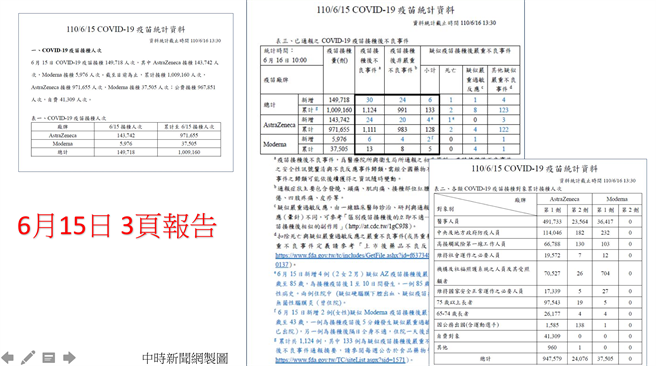Click the red heading '6月15日 3頁報告'
This screenshot has width=656, height=366.
click(117, 225)
